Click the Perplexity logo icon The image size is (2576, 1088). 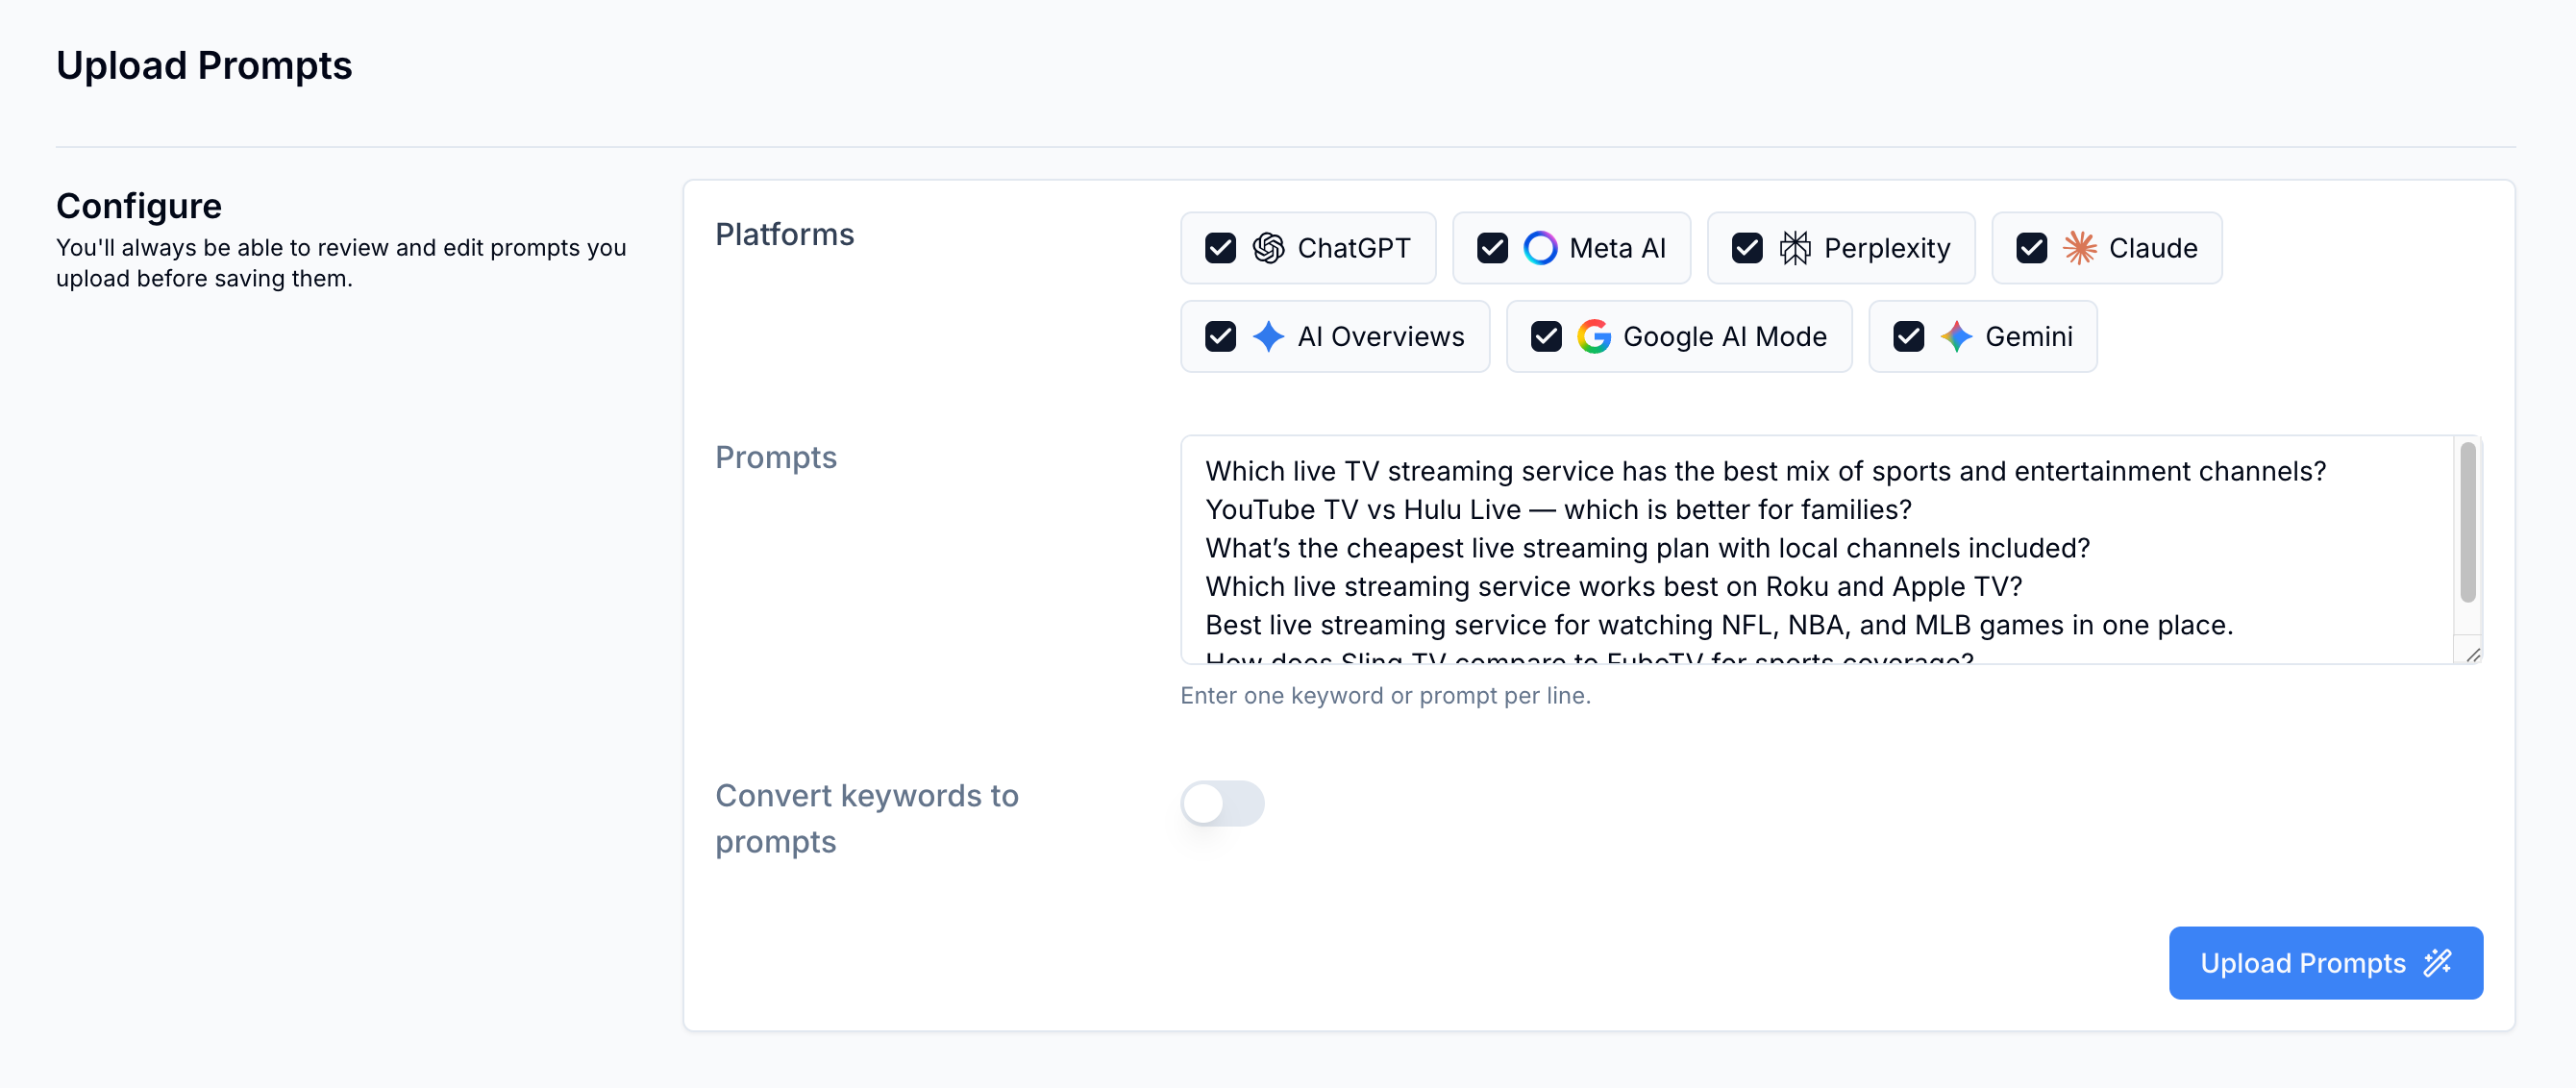[1795, 248]
